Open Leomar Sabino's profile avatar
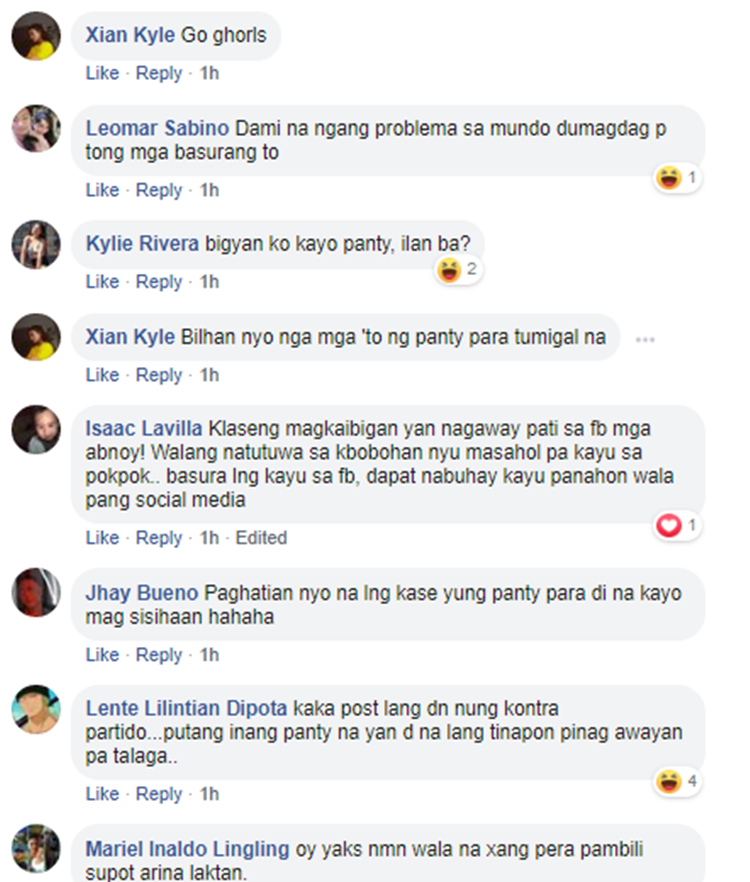 pos(36,128)
